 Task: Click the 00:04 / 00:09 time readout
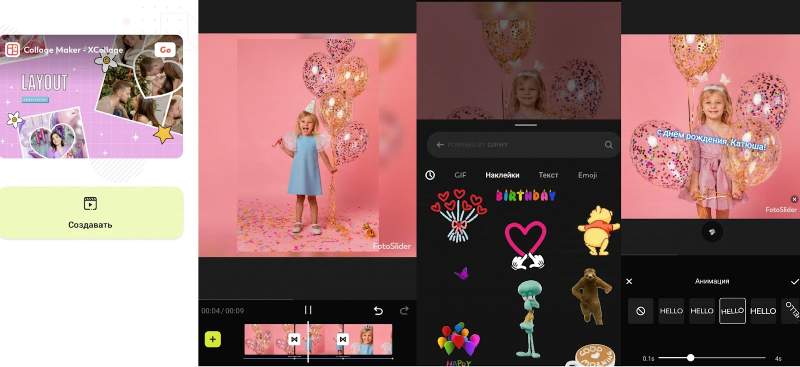click(222, 310)
